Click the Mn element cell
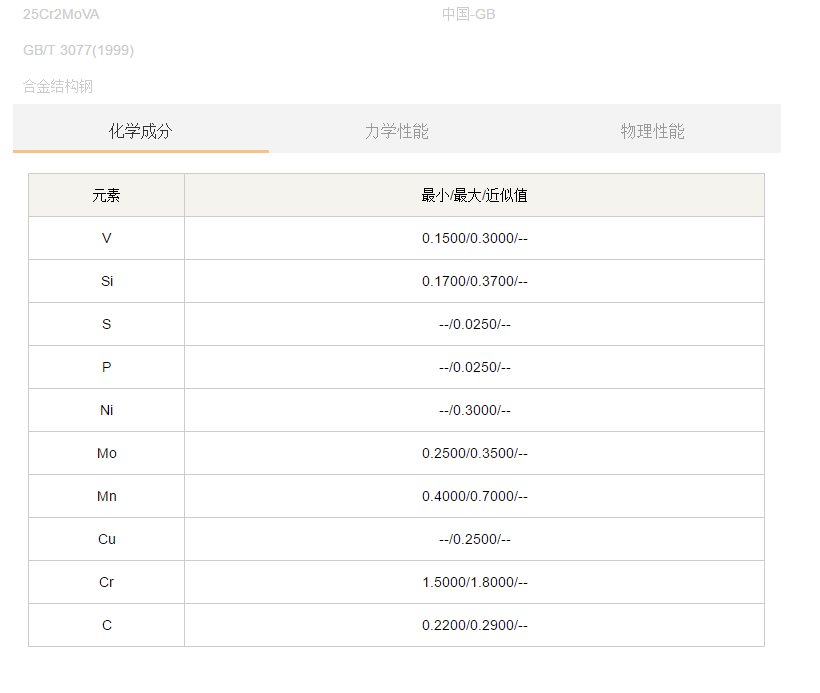Image resolution: width=820 pixels, height=693 pixels. click(x=106, y=496)
